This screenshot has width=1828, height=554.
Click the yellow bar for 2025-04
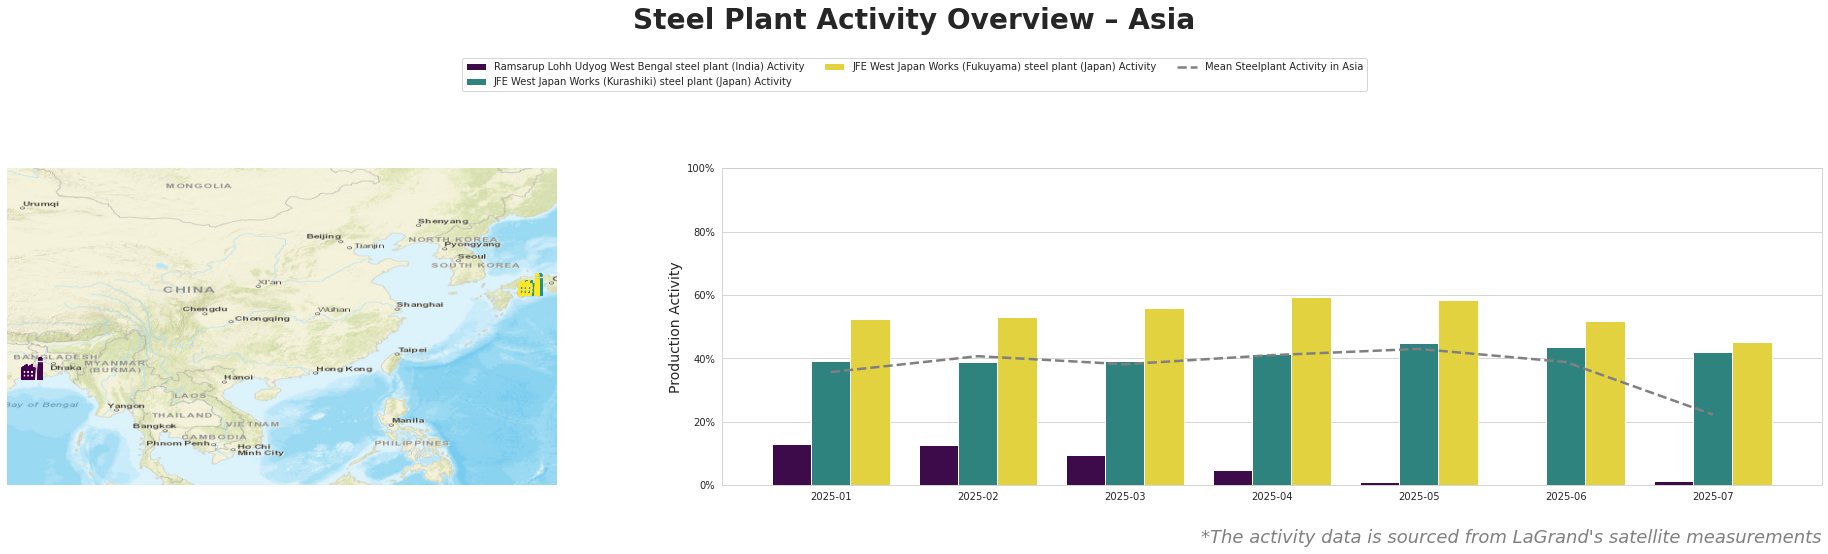(1311, 392)
